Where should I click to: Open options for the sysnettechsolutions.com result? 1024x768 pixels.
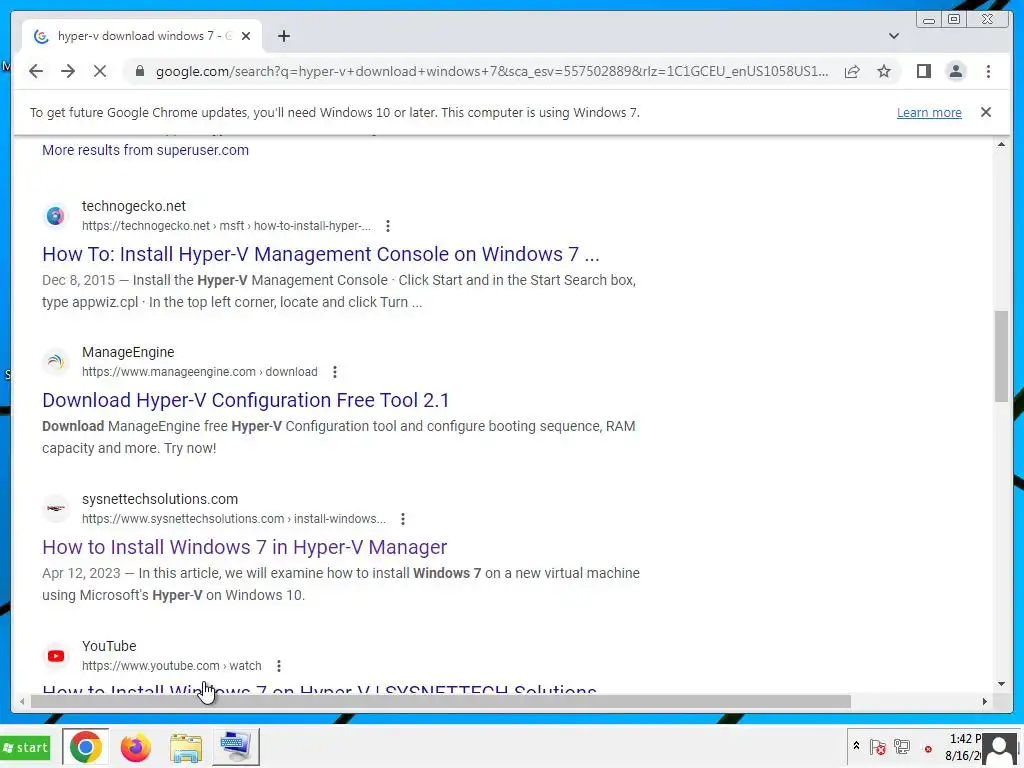[x=403, y=519]
